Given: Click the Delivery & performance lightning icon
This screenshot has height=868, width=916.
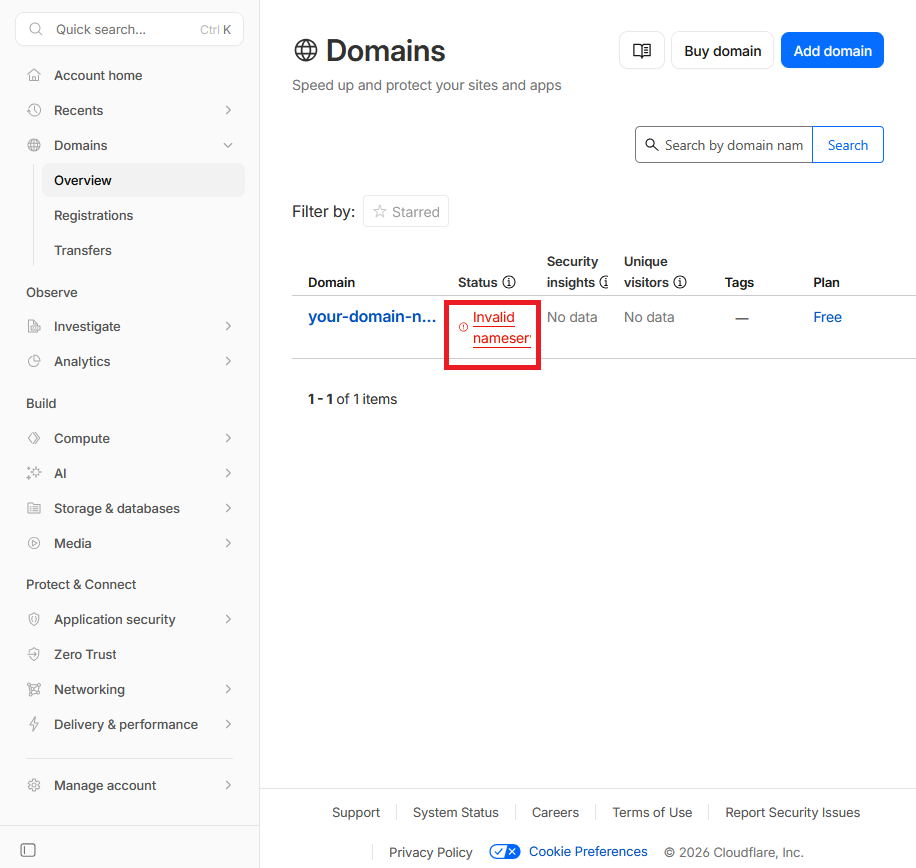Looking at the screenshot, I should (34, 724).
